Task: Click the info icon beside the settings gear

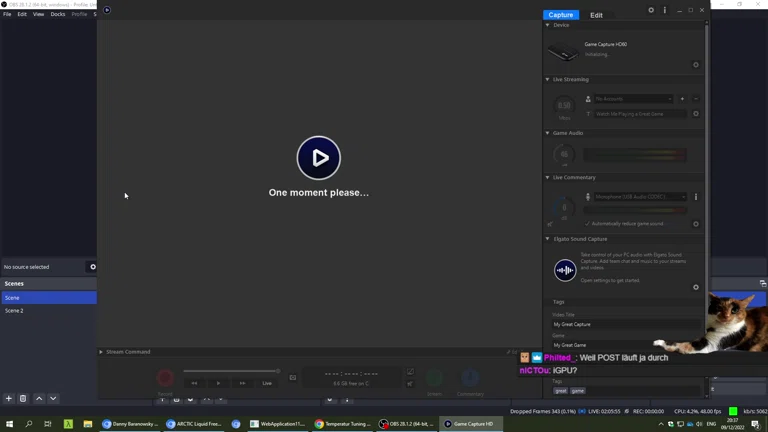Action: [x=664, y=10]
